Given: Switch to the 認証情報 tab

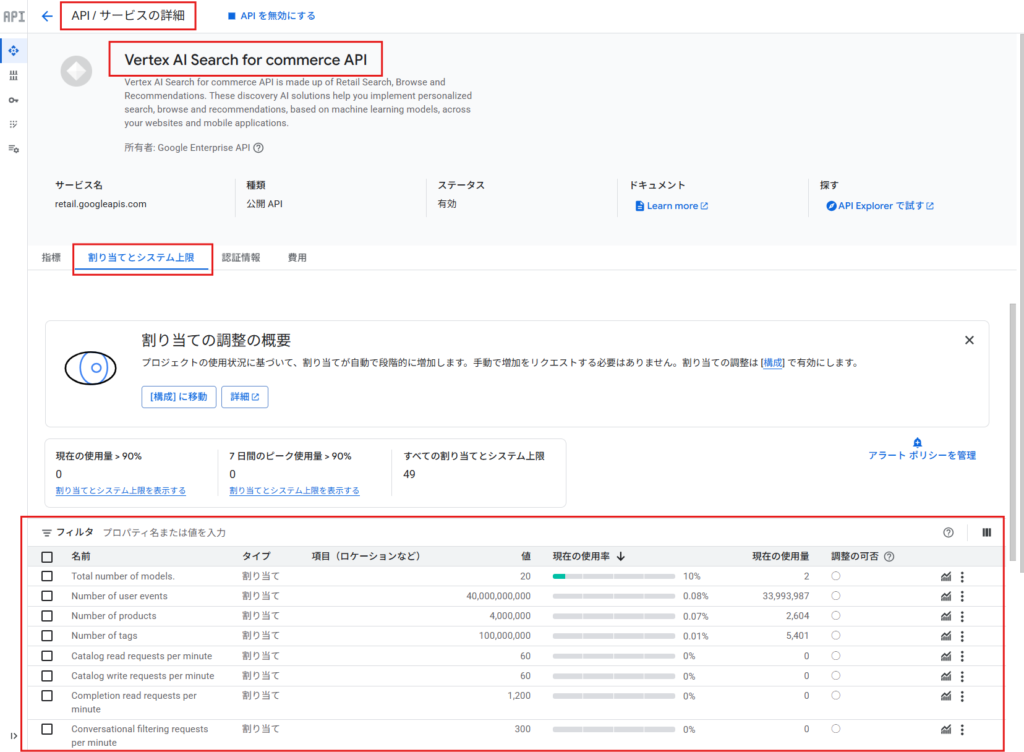Looking at the screenshot, I should [x=241, y=257].
